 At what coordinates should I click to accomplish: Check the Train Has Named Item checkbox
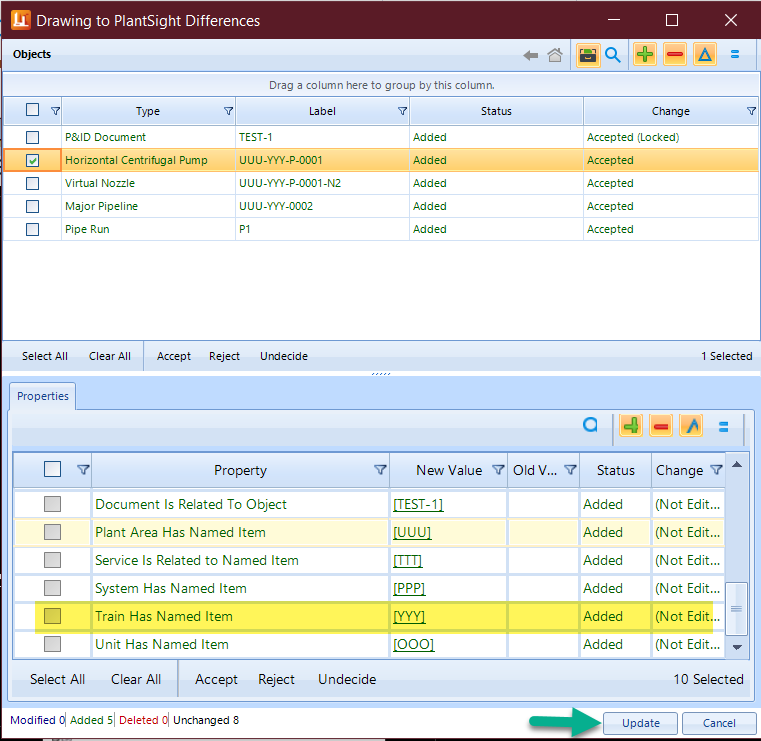(52, 616)
